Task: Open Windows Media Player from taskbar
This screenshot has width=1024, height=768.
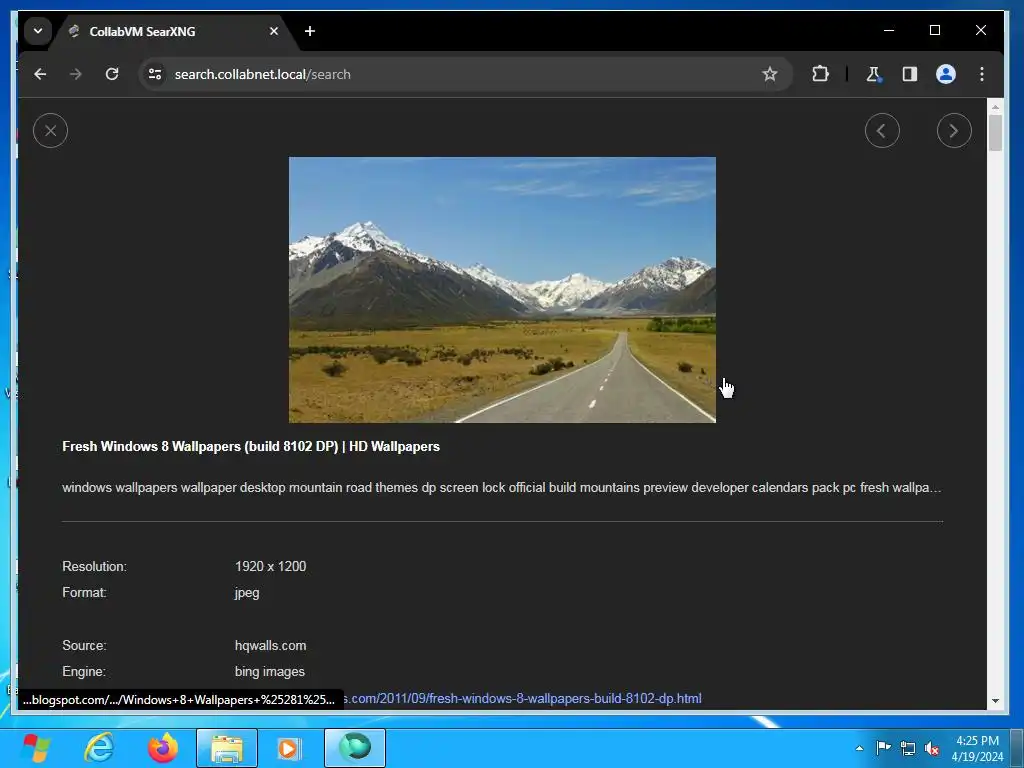Action: [x=289, y=748]
